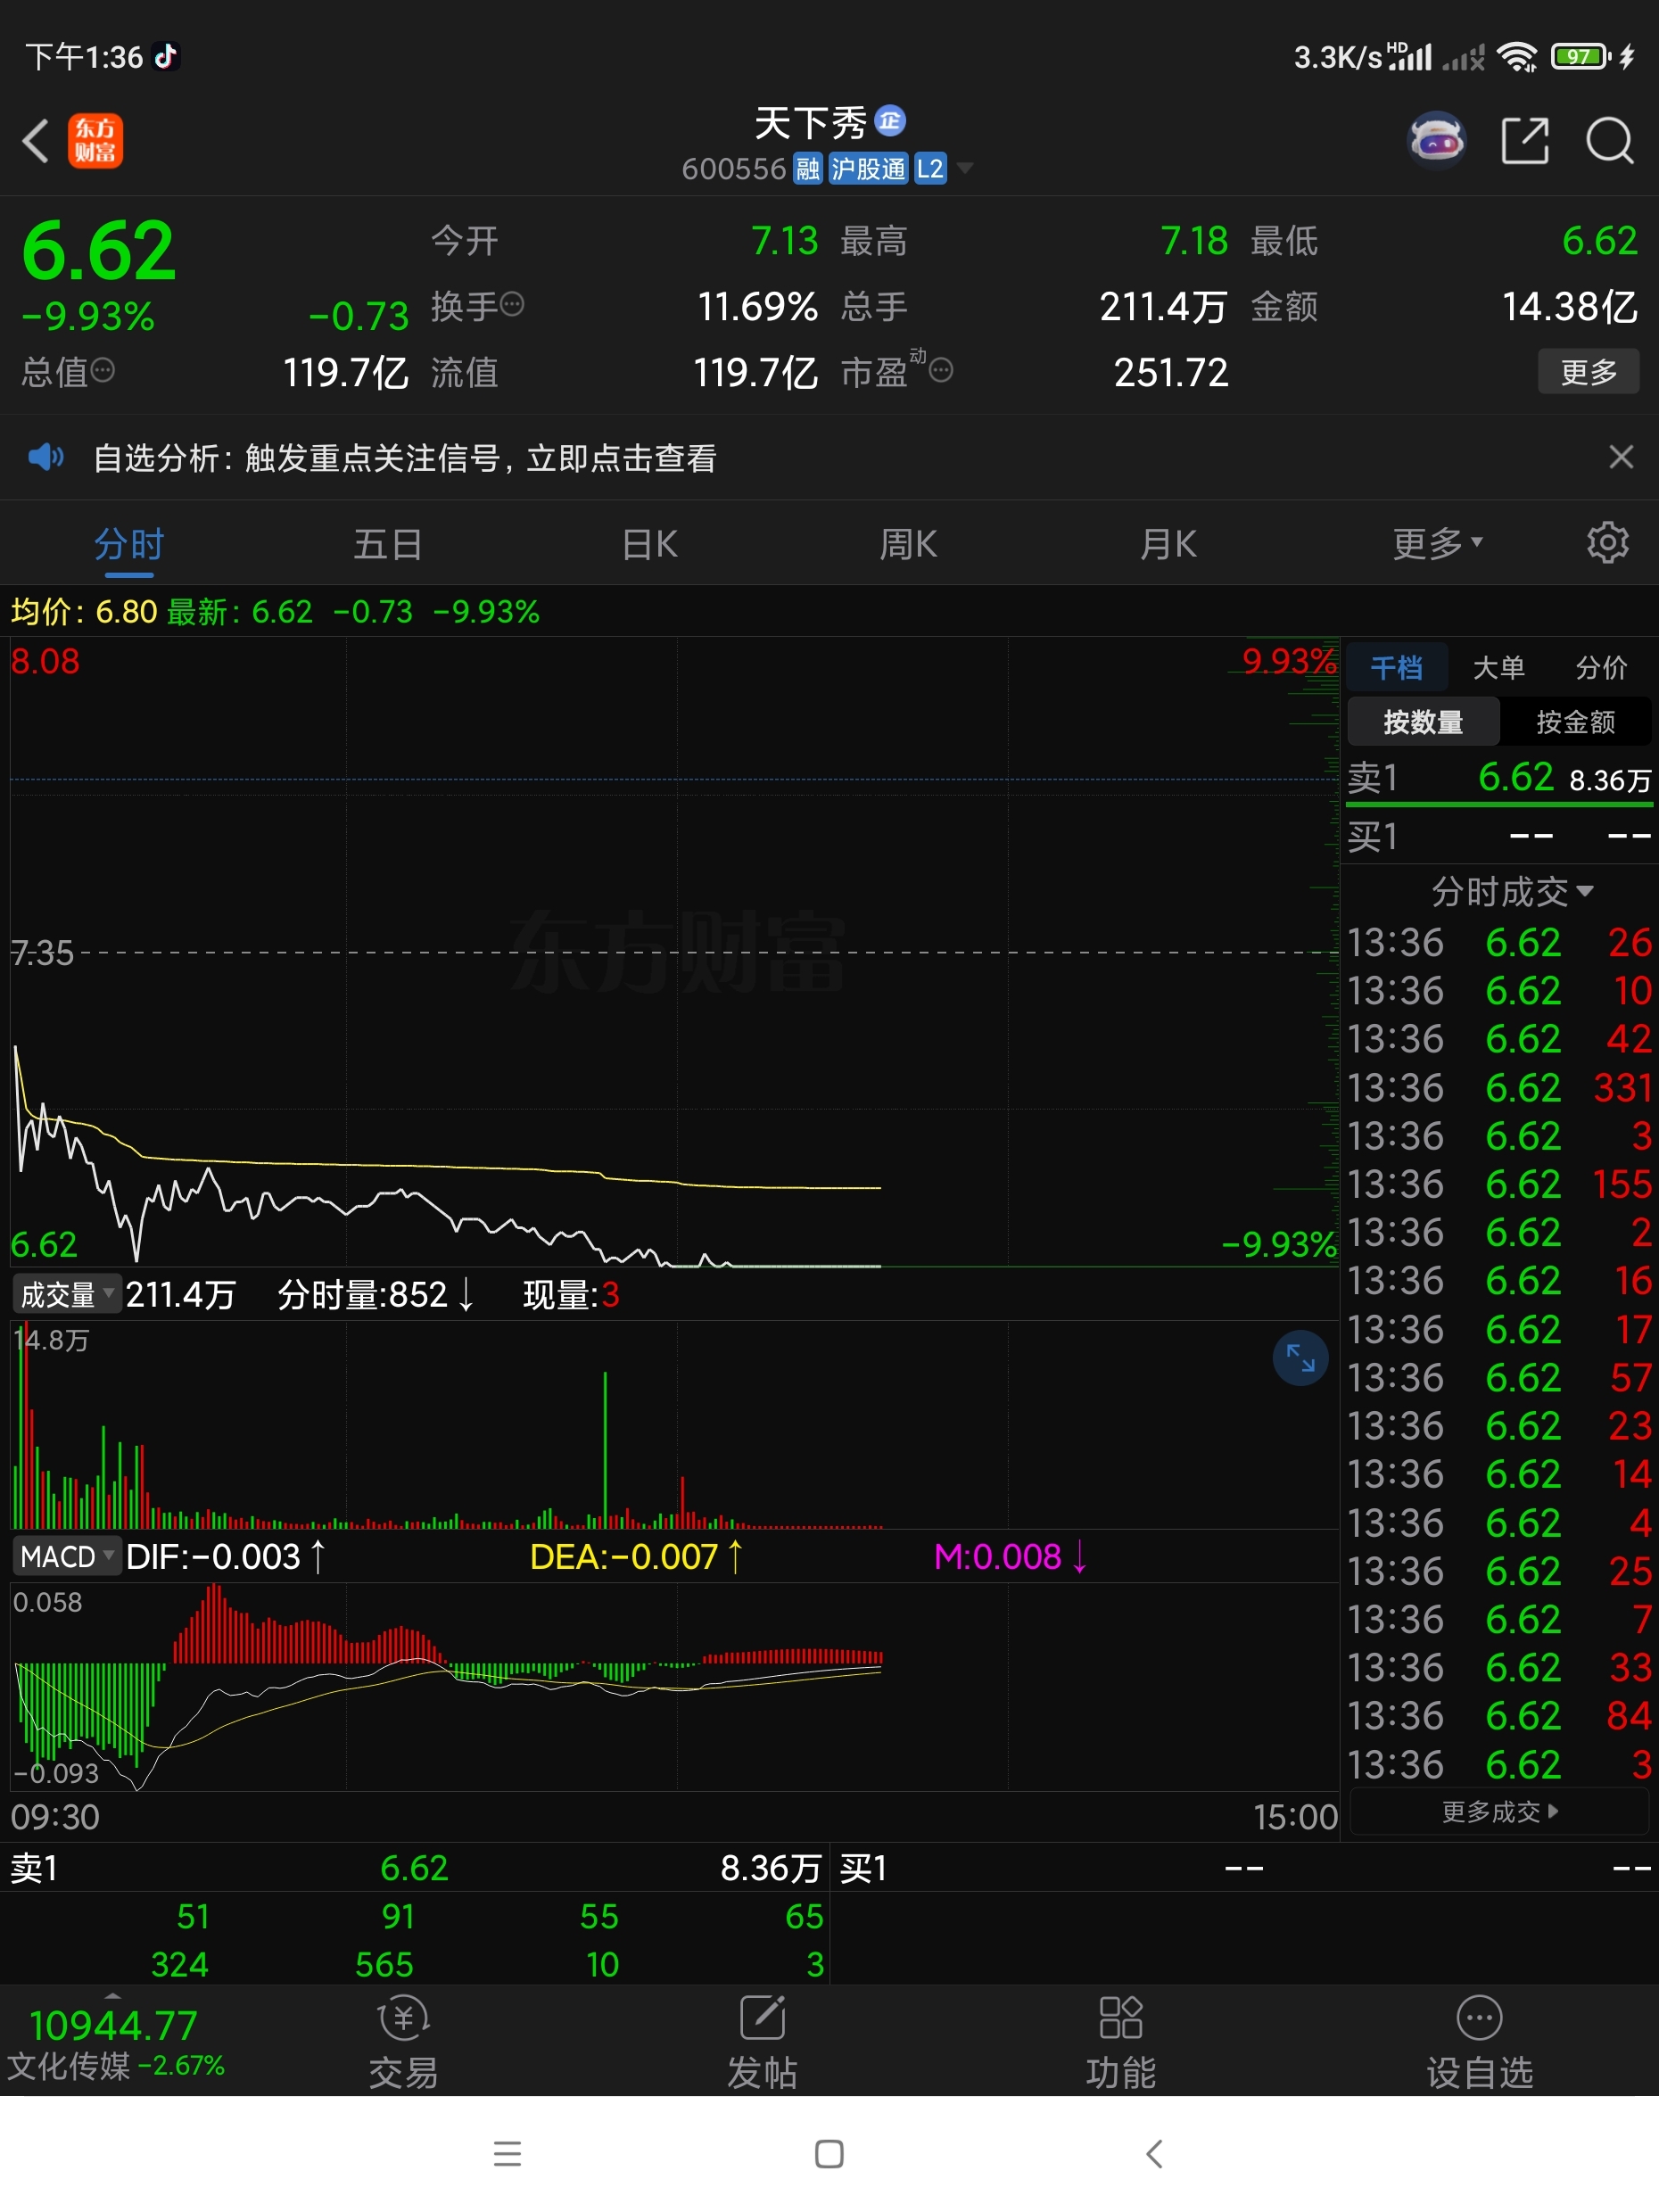Tap the Android back navigation button

point(1154,2153)
